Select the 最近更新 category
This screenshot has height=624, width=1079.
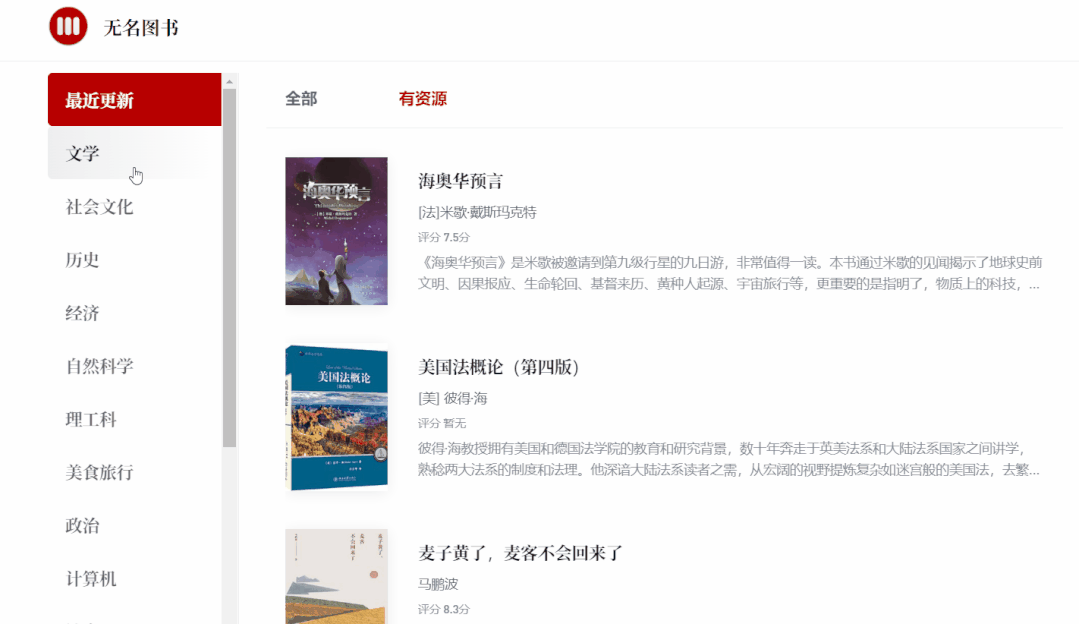click(x=135, y=100)
